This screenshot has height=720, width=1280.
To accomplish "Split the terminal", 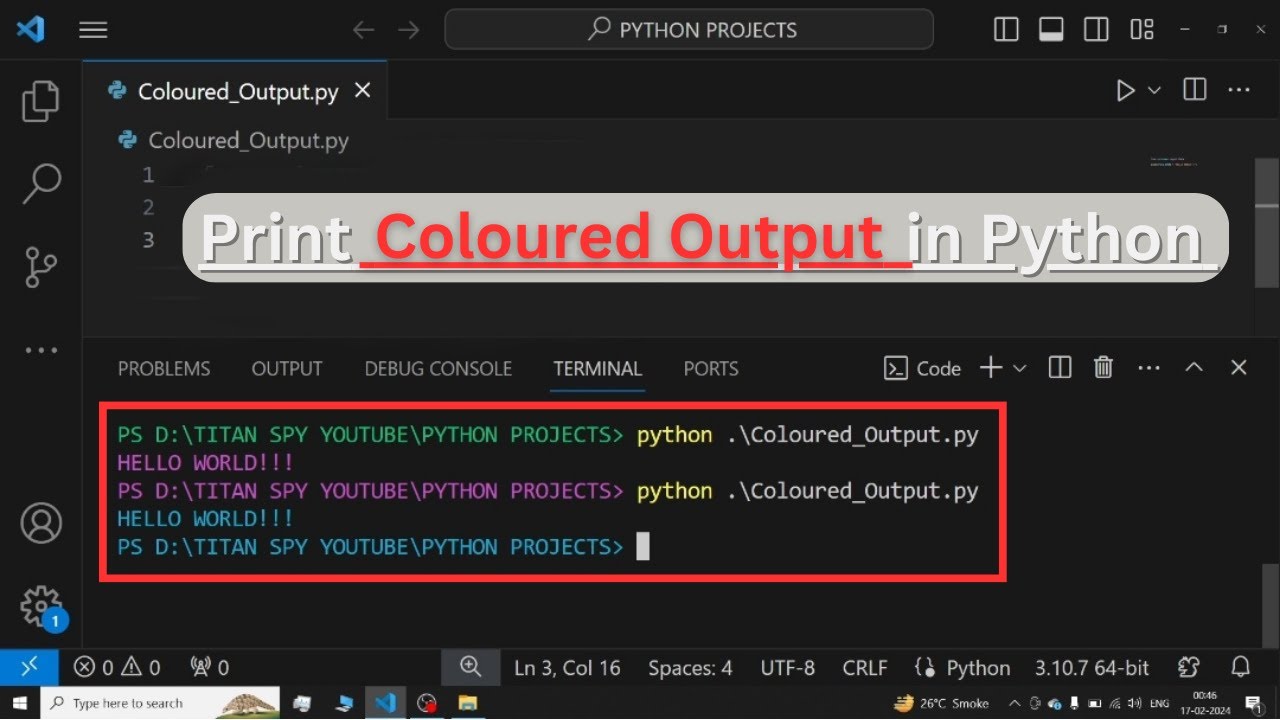I will click(1060, 368).
